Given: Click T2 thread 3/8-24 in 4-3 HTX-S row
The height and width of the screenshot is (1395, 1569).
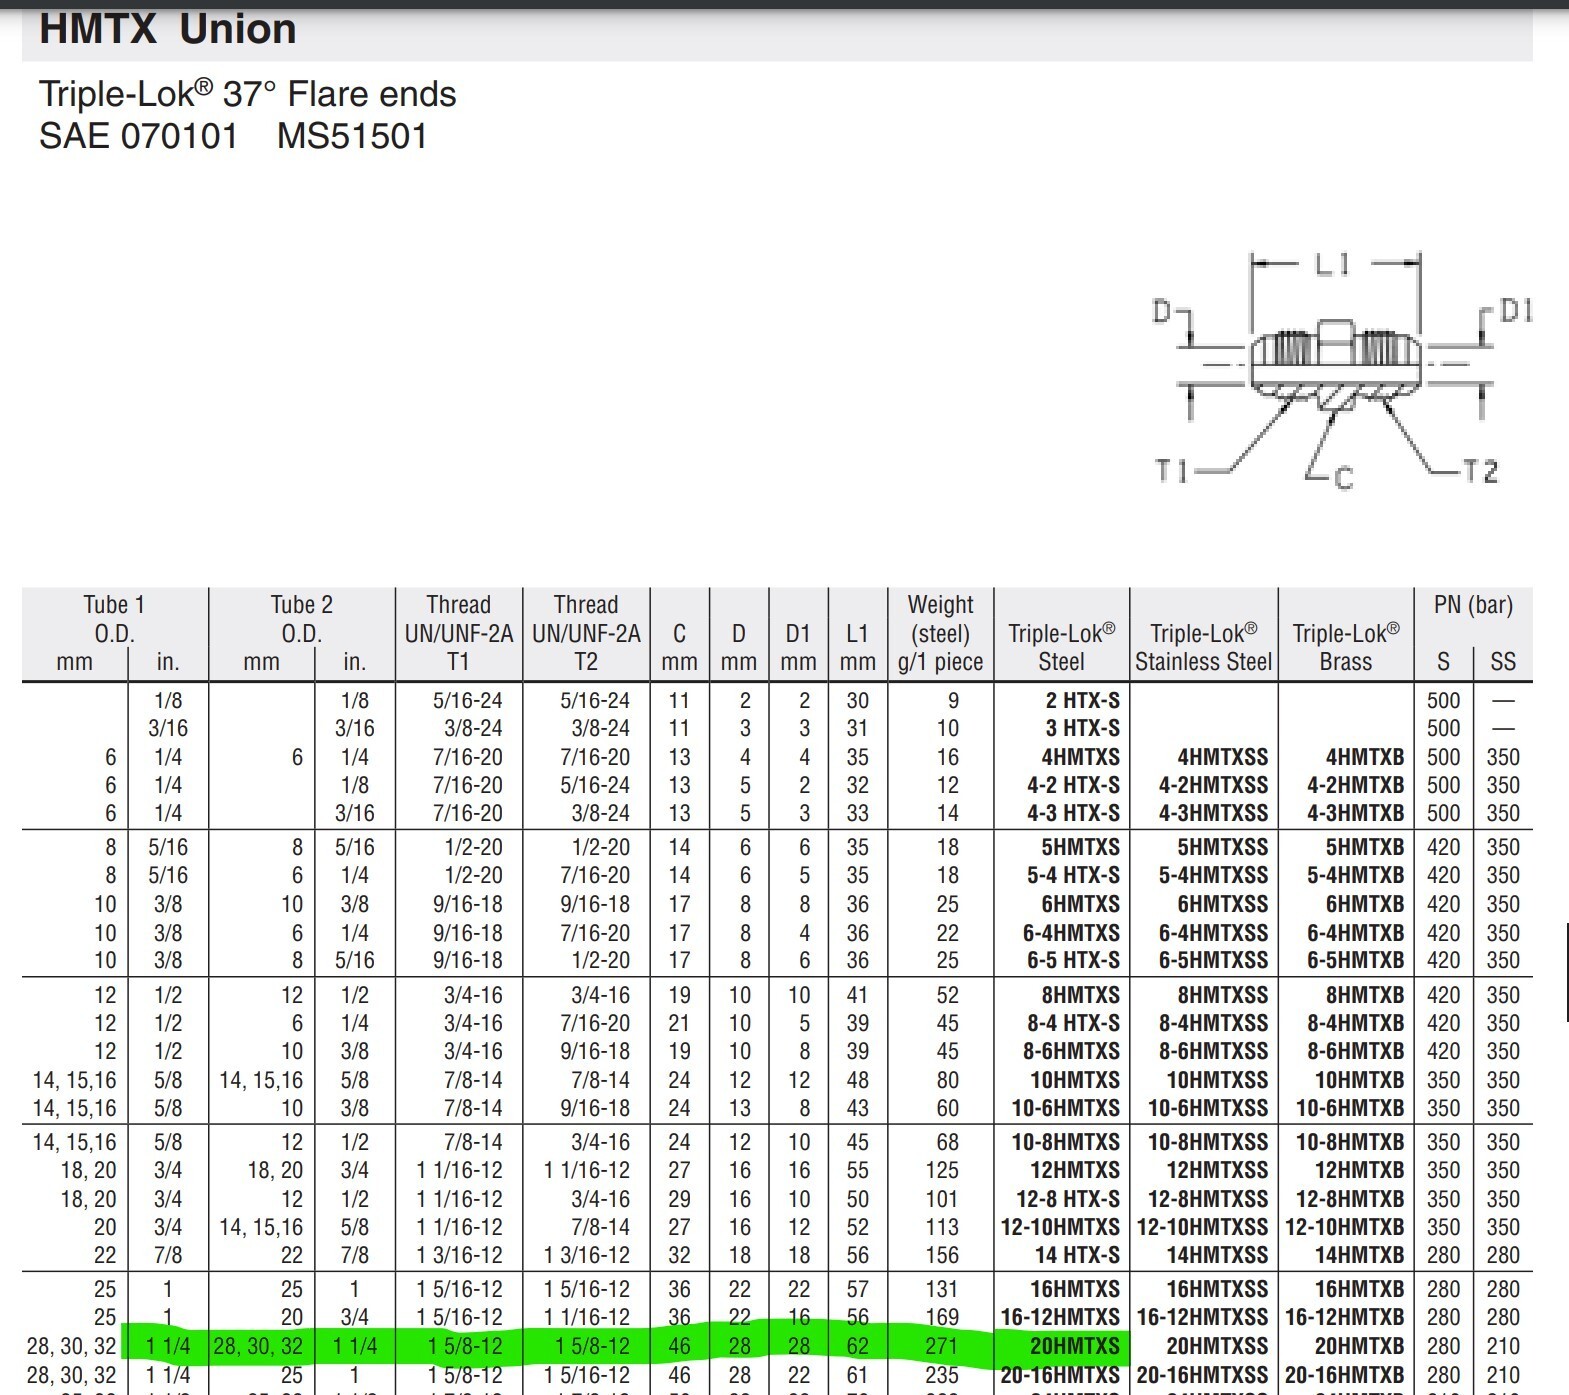Looking at the screenshot, I should tap(601, 813).
